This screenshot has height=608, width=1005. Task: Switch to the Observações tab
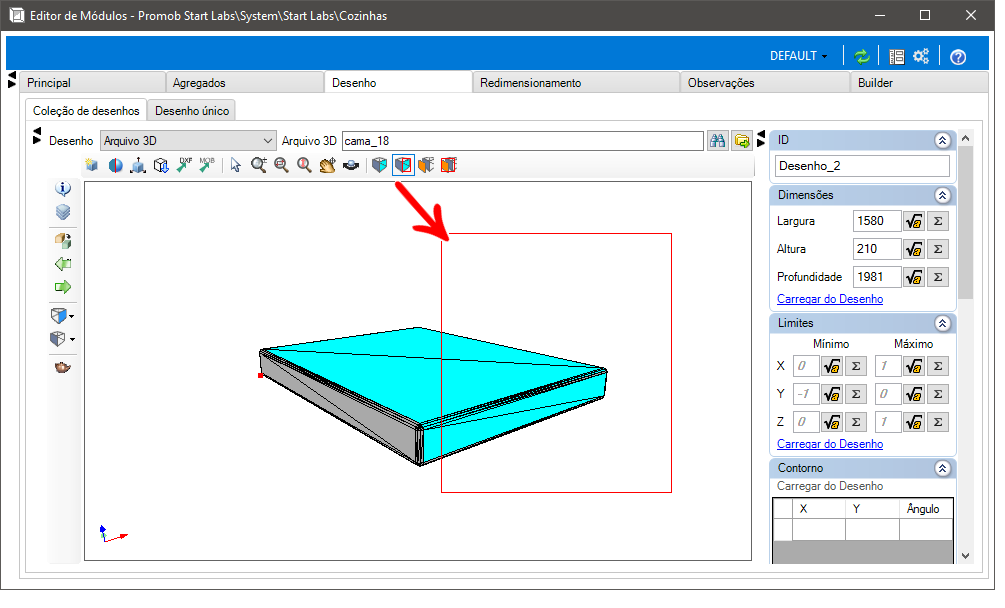click(x=765, y=83)
